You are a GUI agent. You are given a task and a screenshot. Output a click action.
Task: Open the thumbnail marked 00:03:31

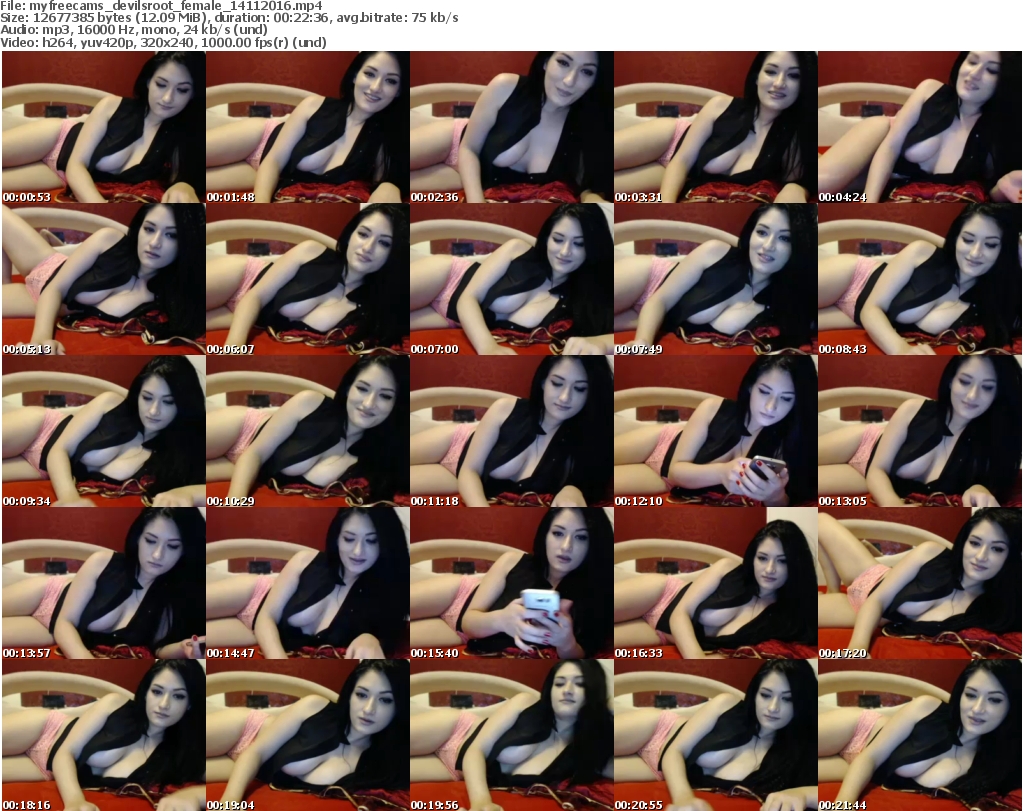[715, 127]
